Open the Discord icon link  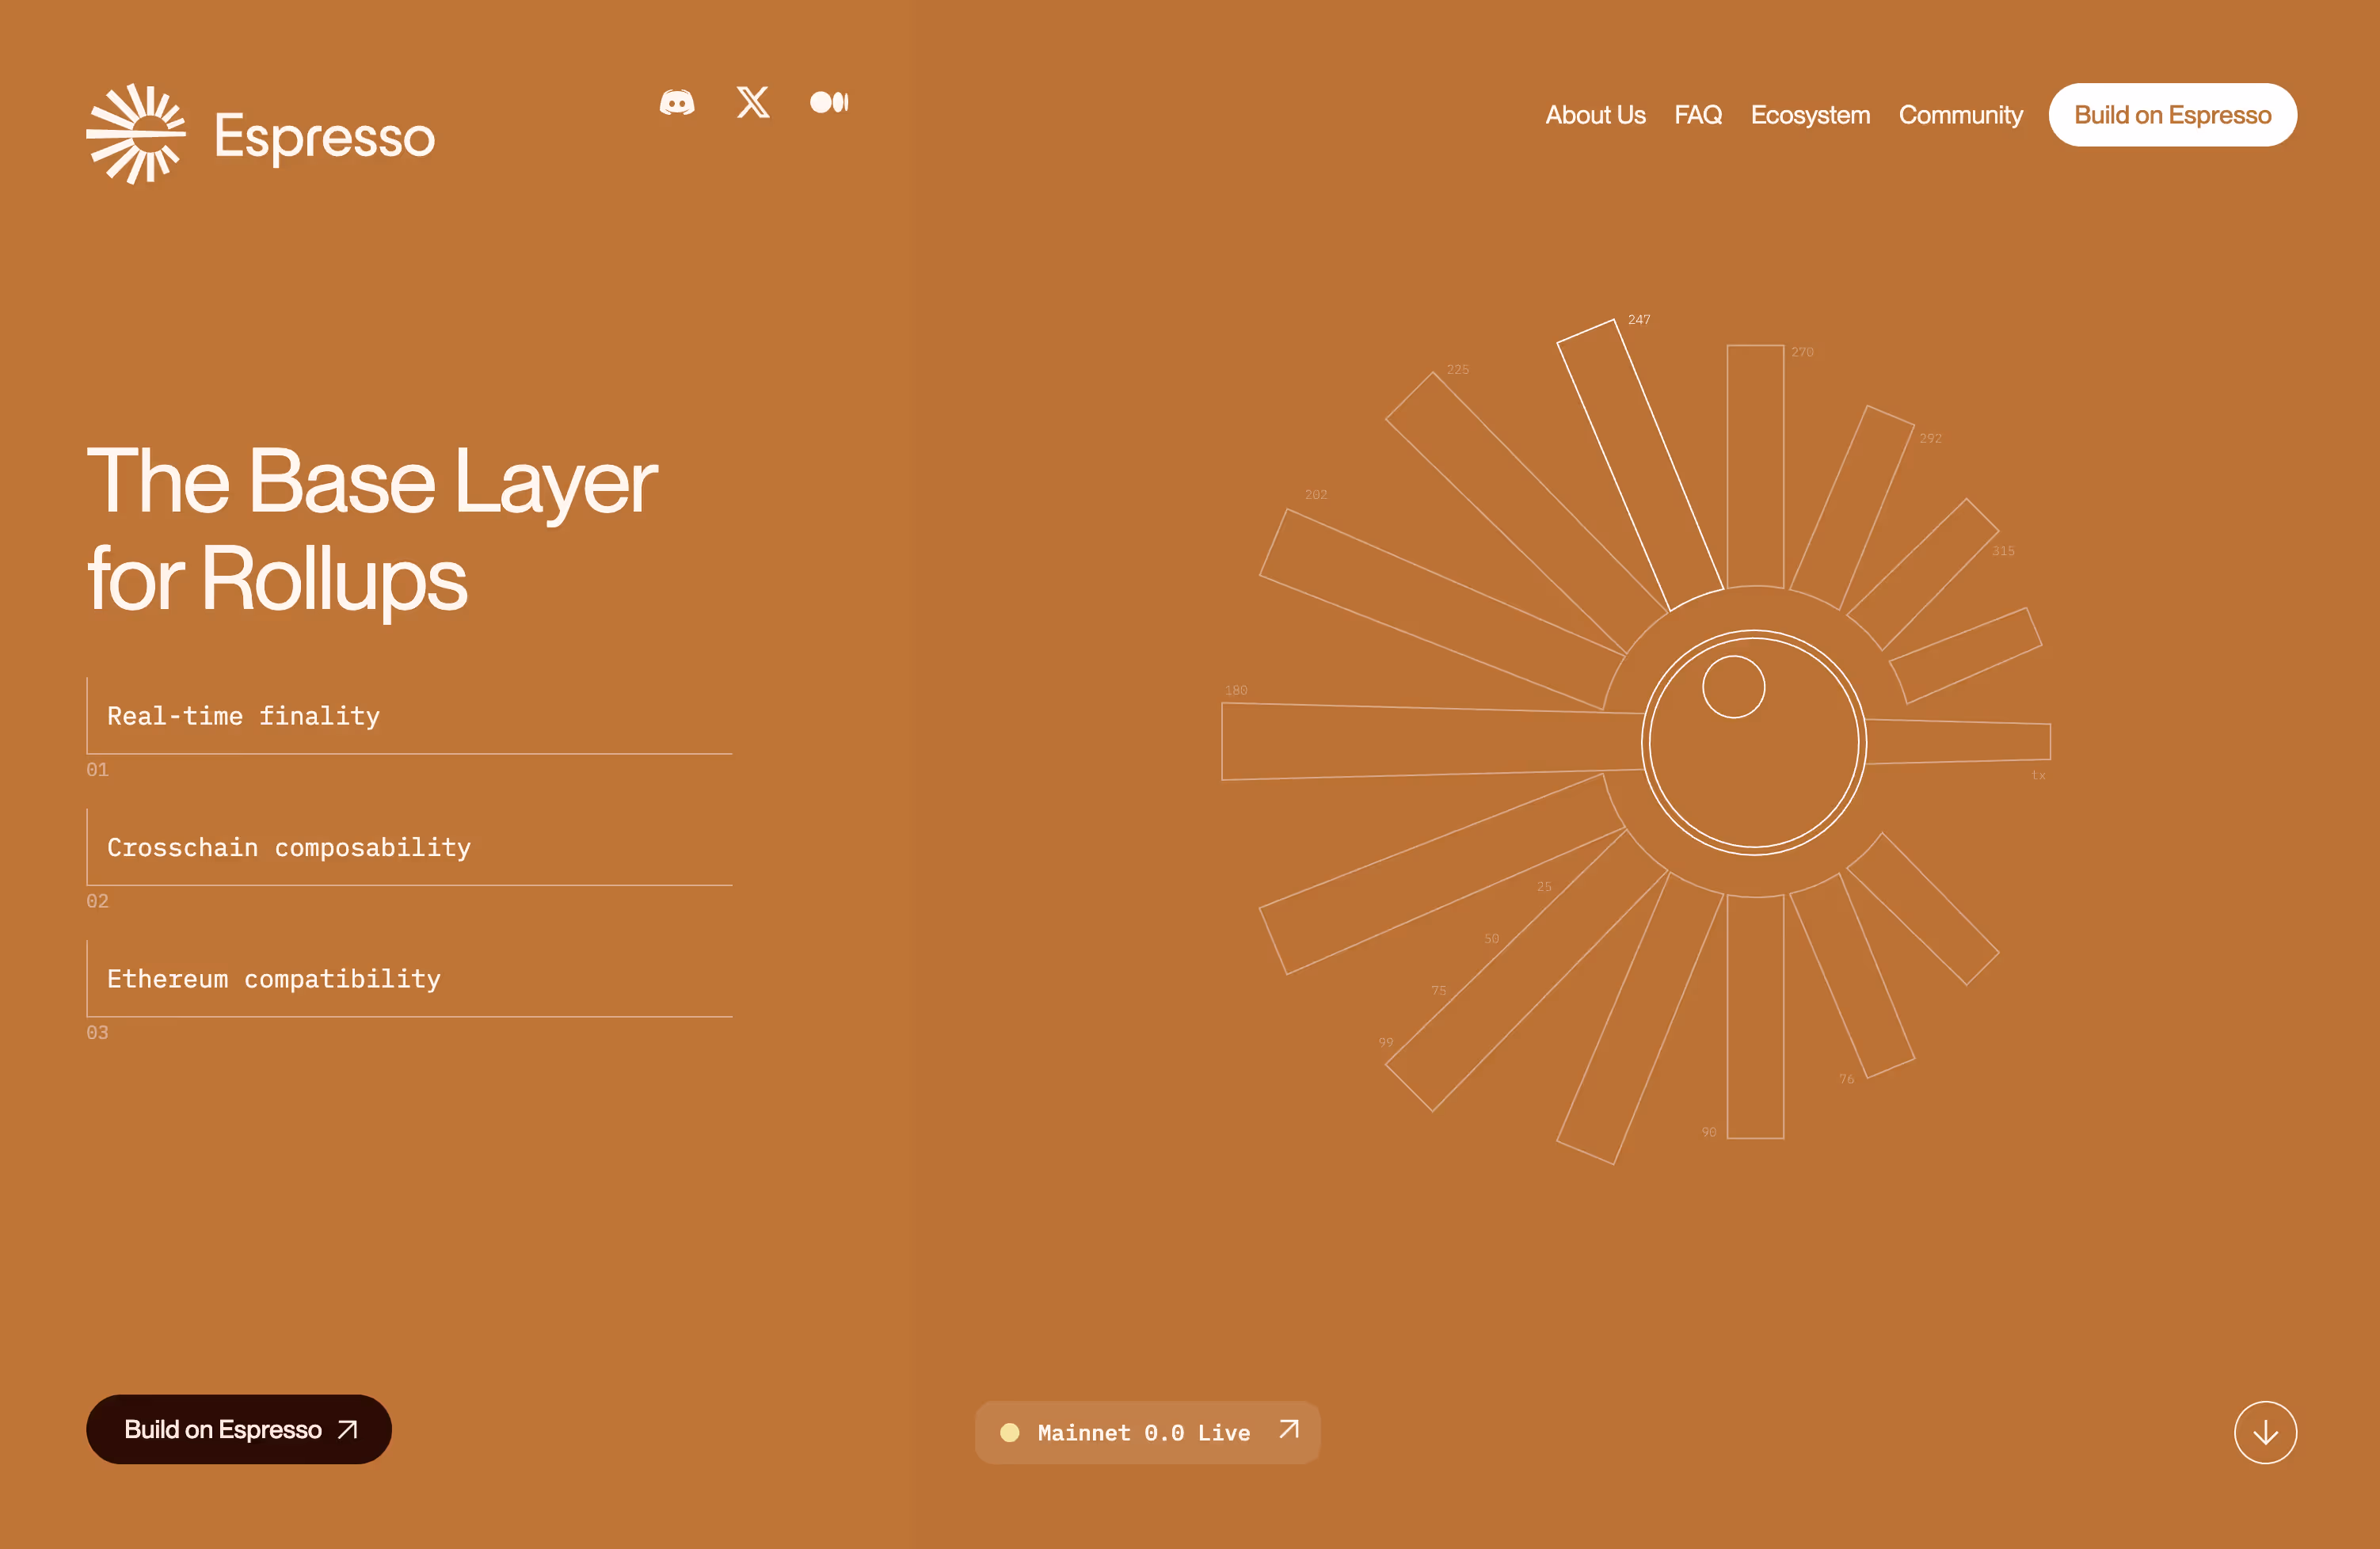pos(677,103)
